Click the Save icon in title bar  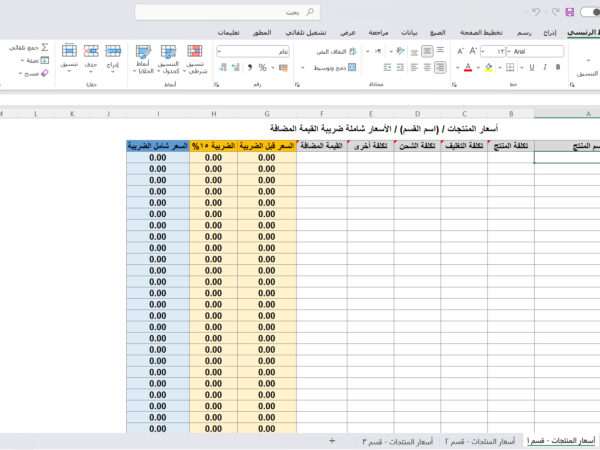point(569,12)
